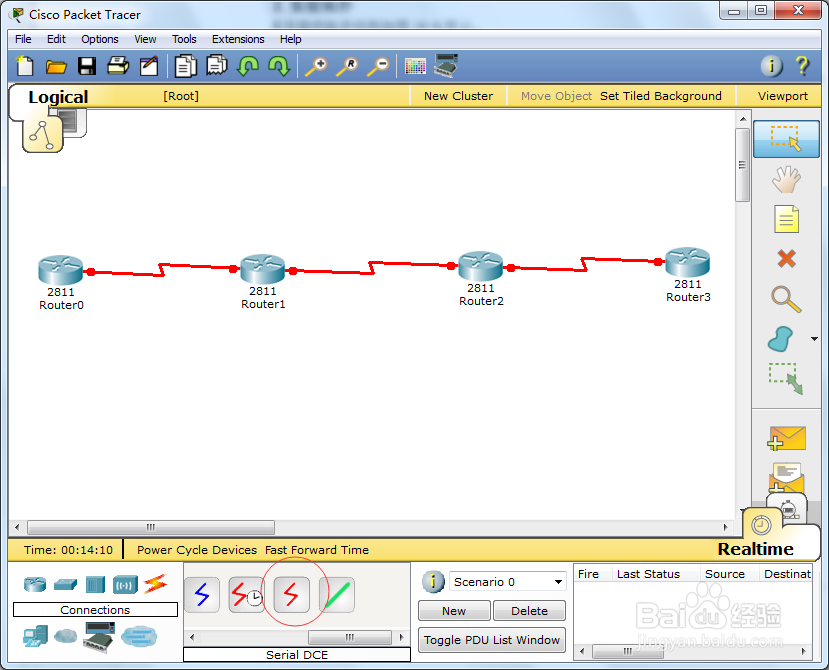829x670 pixels.
Task: Add Complex PDU open envelope icon
Action: click(x=787, y=478)
